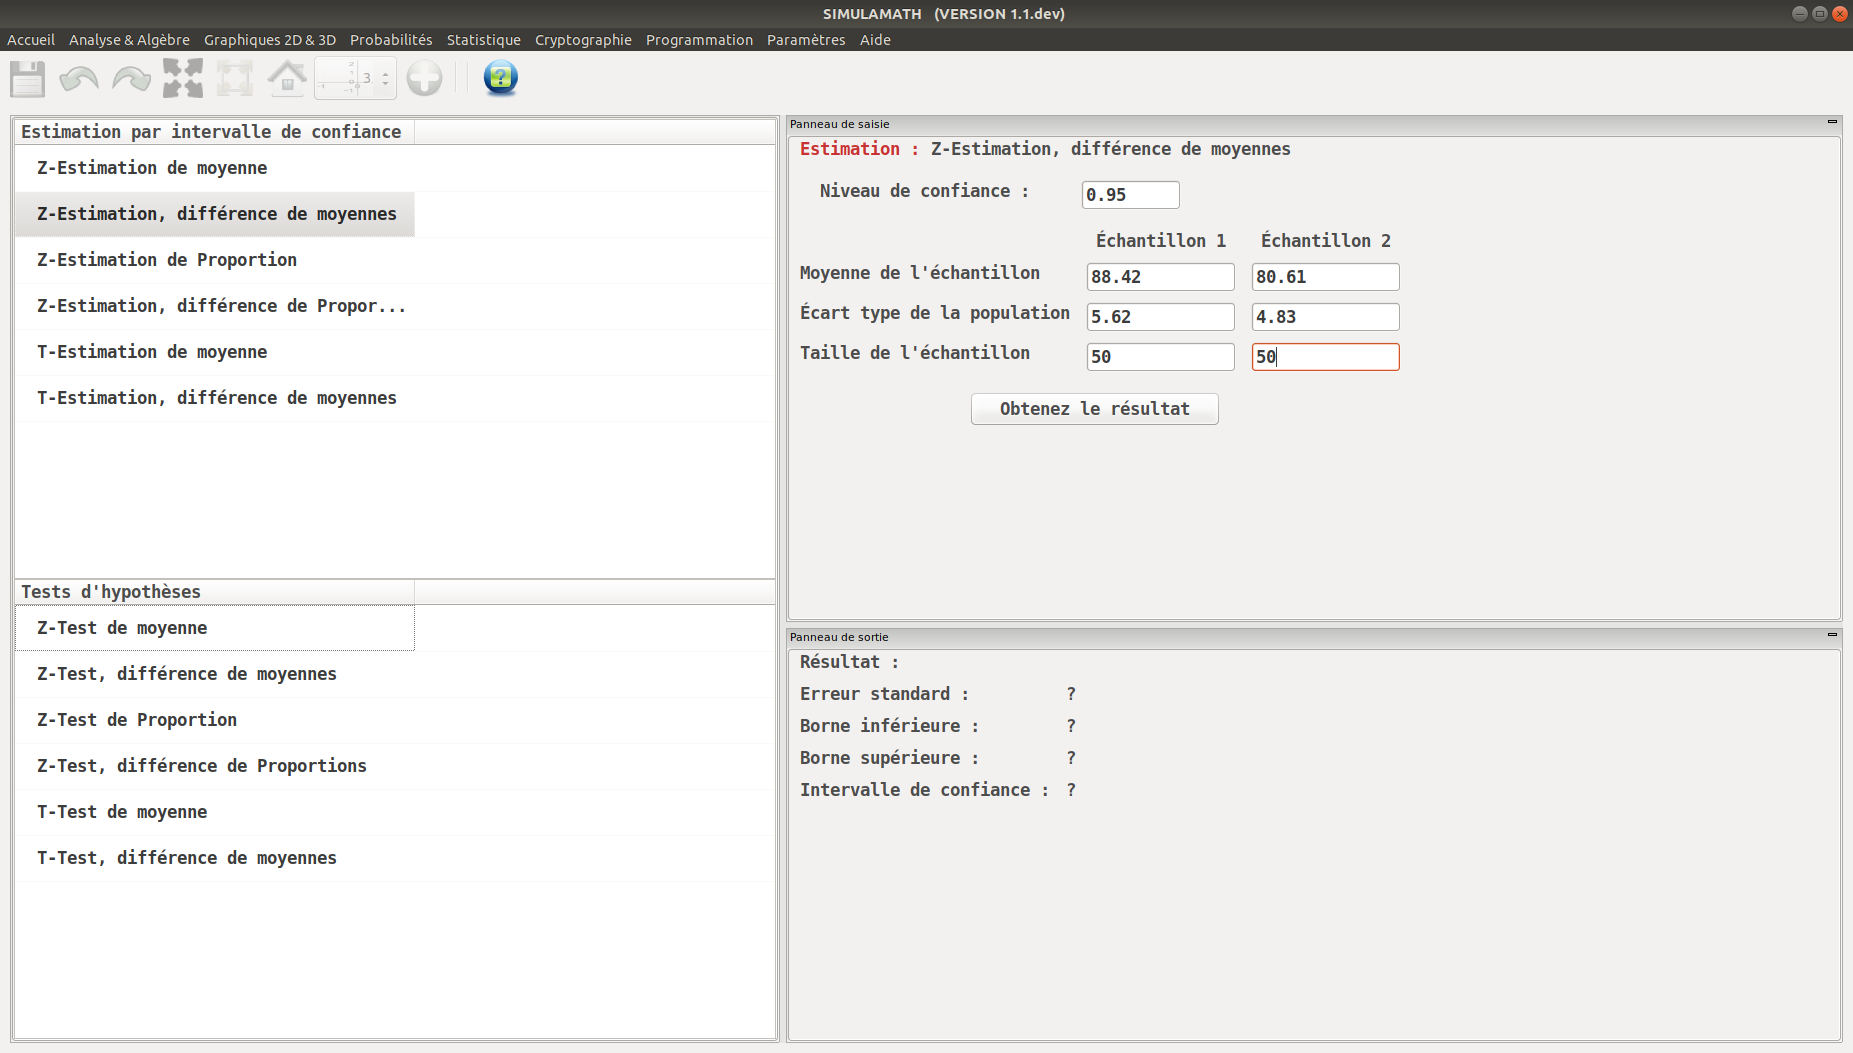
Task: Select Z-Estimation, différence de moyennes
Action: [x=215, y=214]
